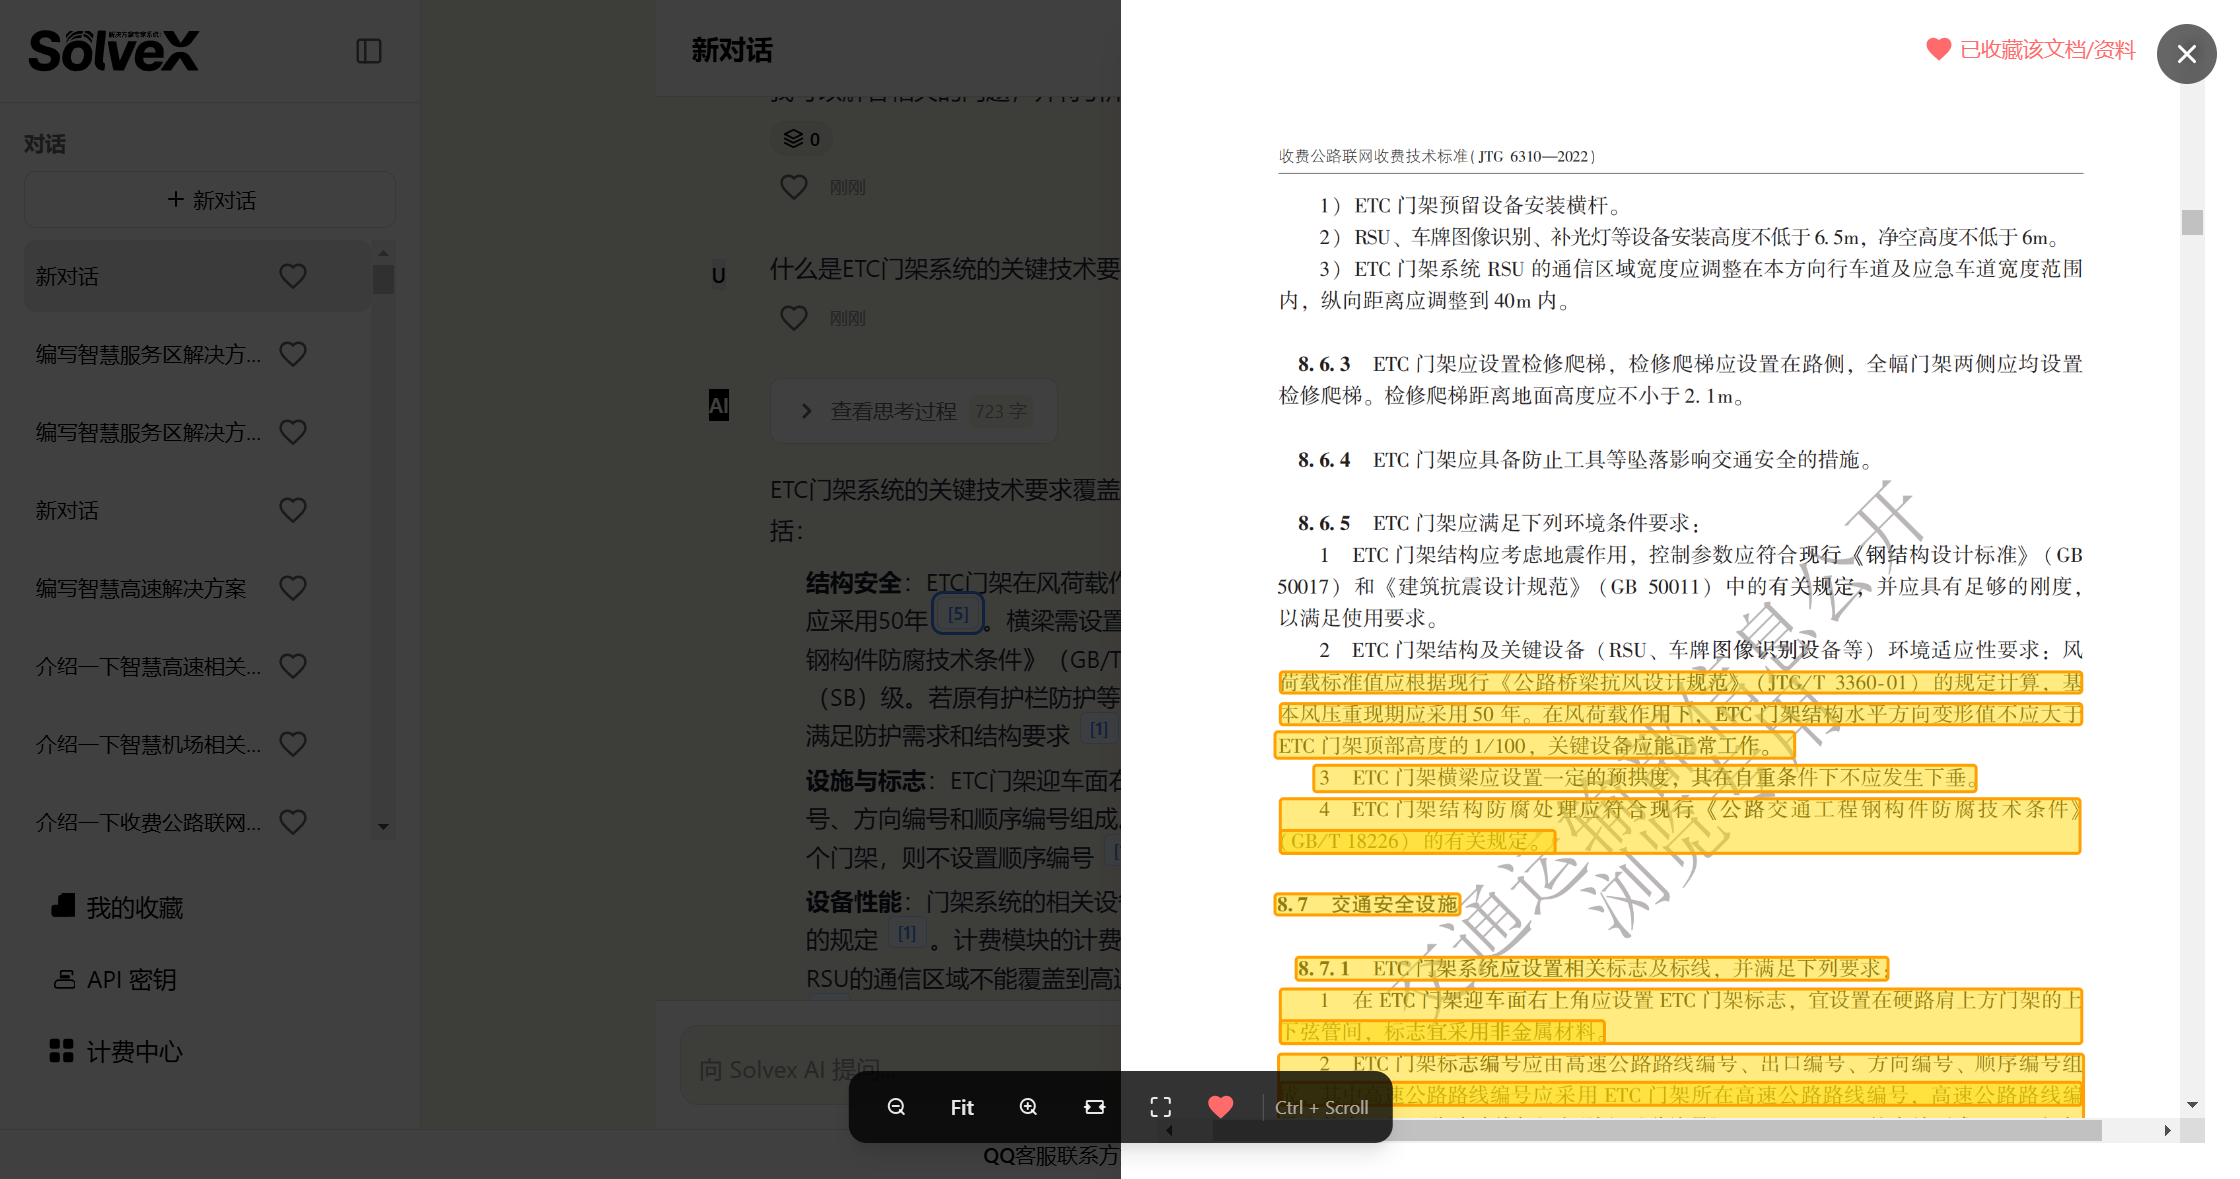Expand 查看思考过程 section

pos(913,411)
